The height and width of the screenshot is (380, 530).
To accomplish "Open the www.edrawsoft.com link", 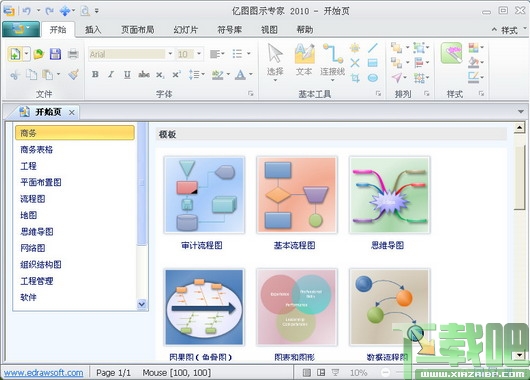I will 44,373.
